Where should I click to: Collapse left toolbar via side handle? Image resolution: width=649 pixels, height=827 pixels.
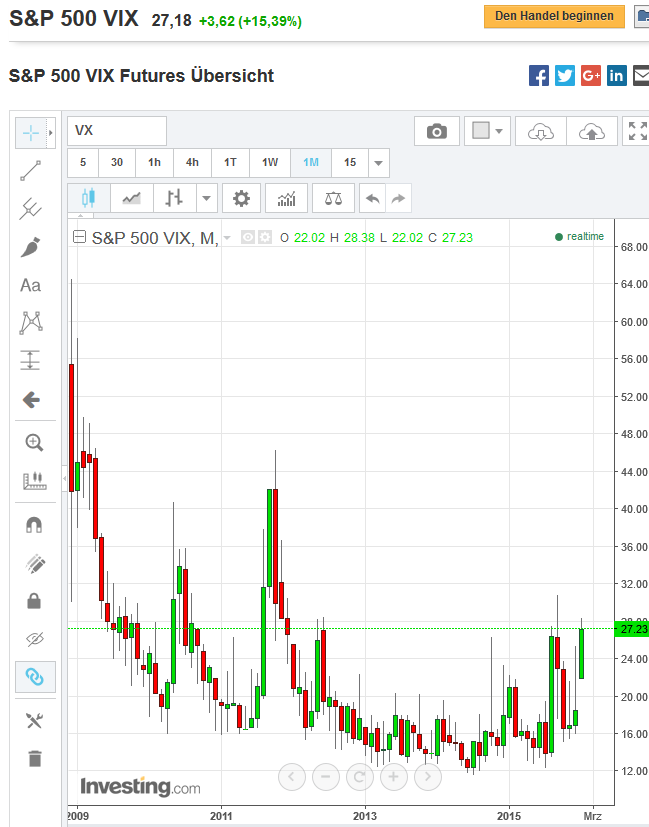[x=65, y=479]
